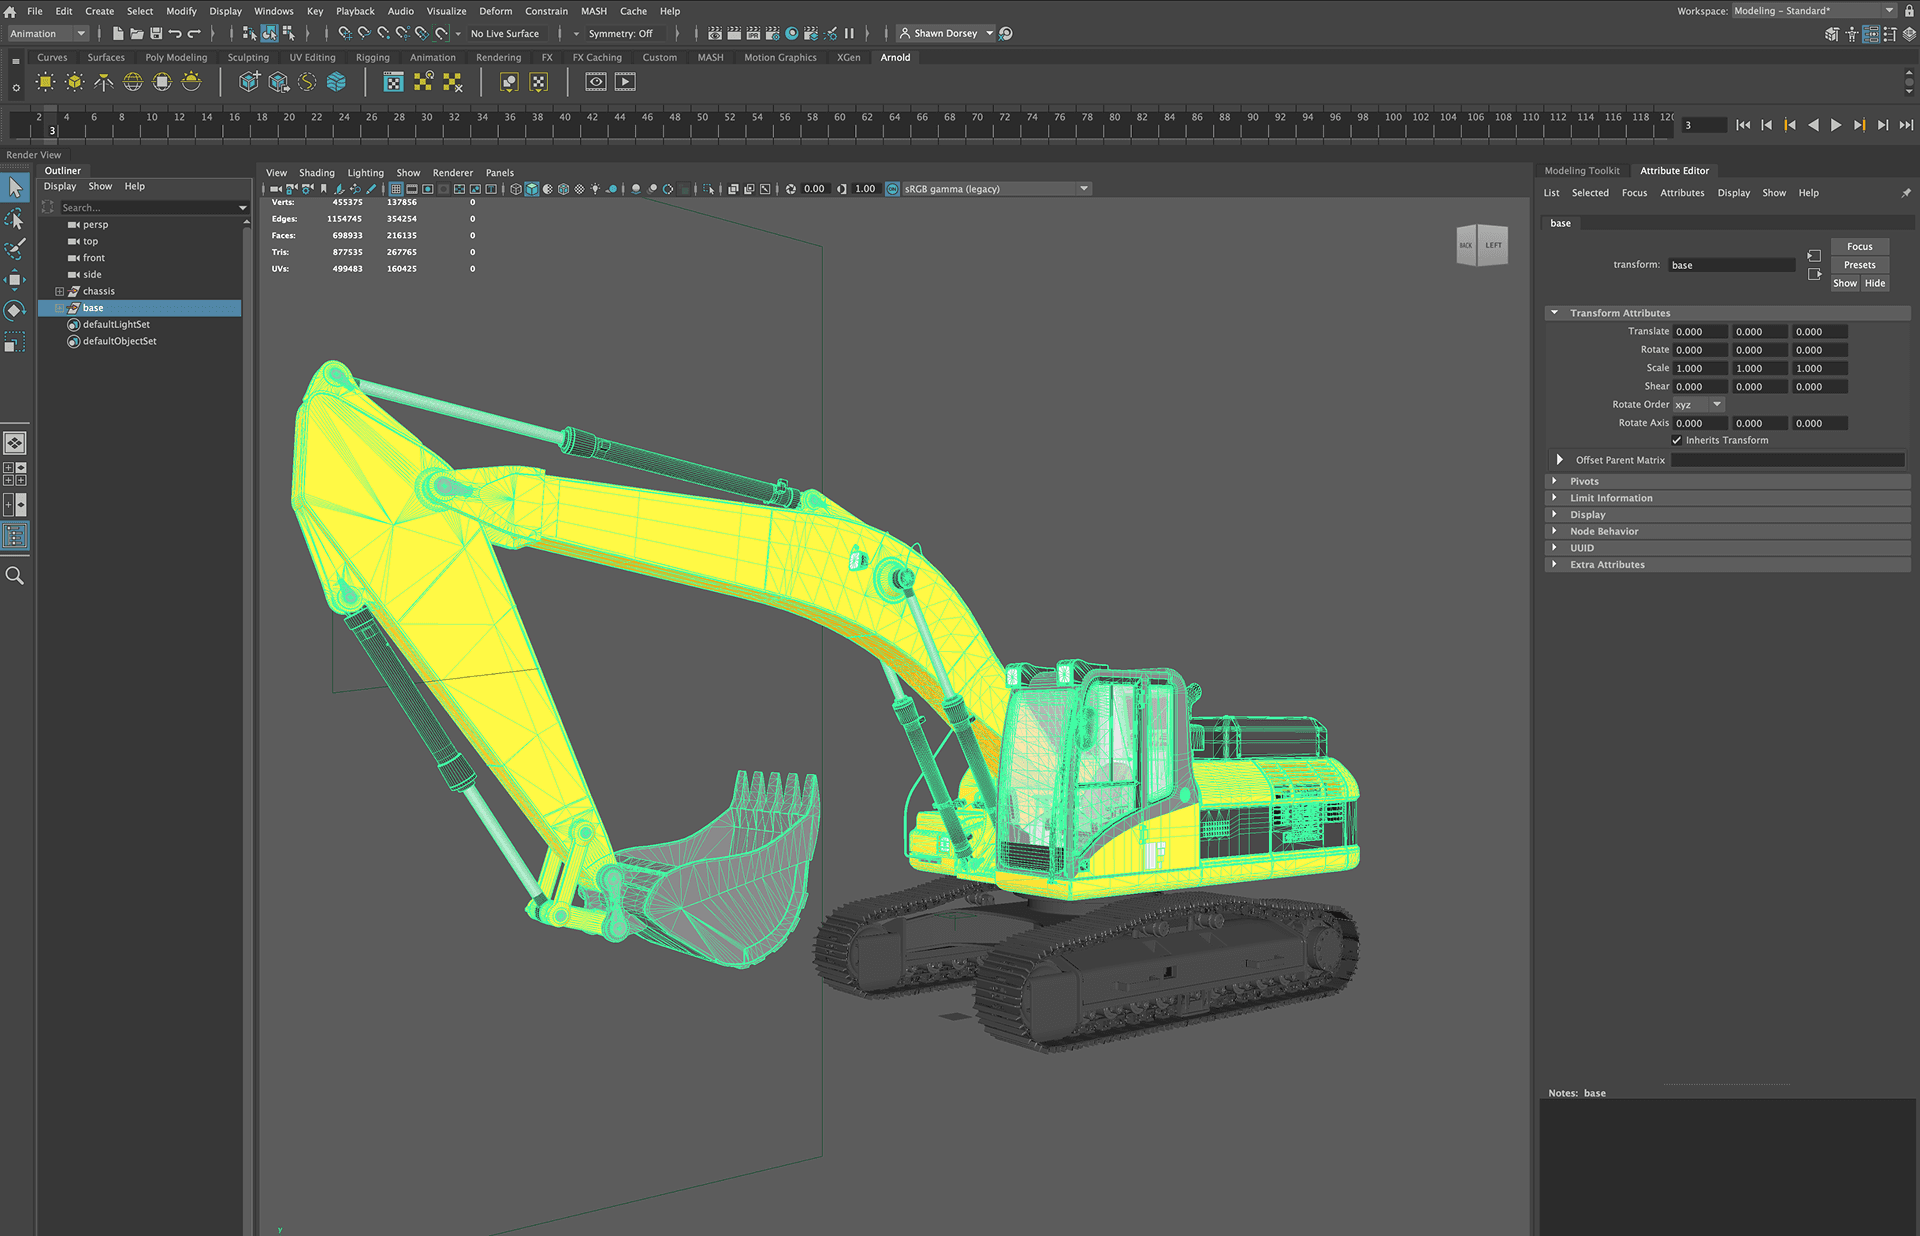Toggle the grid display in the viewport
The width and height of the screenshot is (1920, 1236).
(396, 189)
